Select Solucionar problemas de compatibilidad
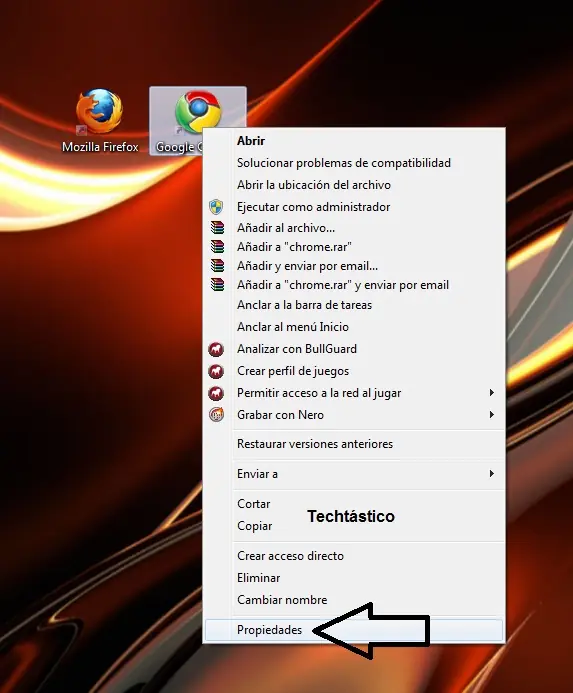The width and height of the screenshot is (573, 693). click(x=354, y=163)
